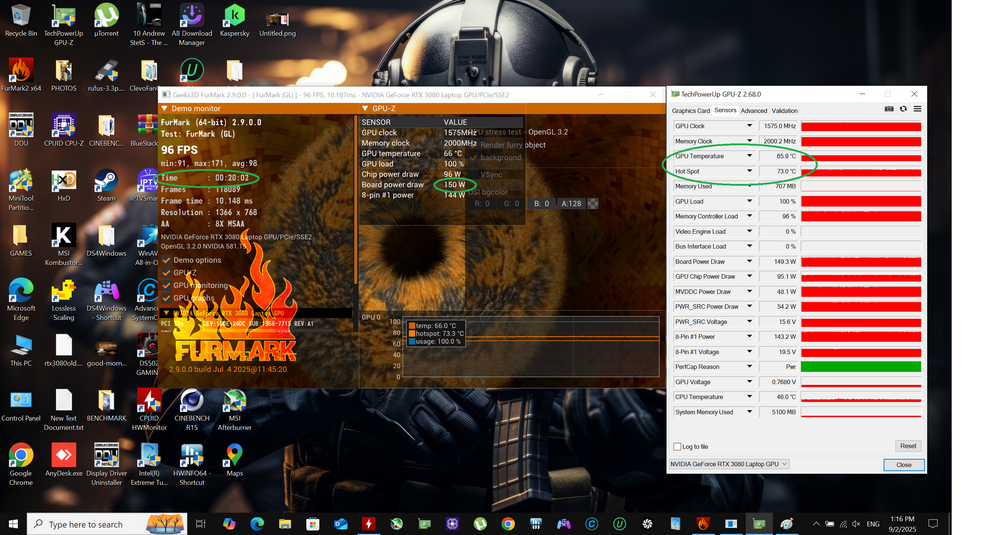Open CINEBENCH R15 desktop shortcut

[191, 409]
